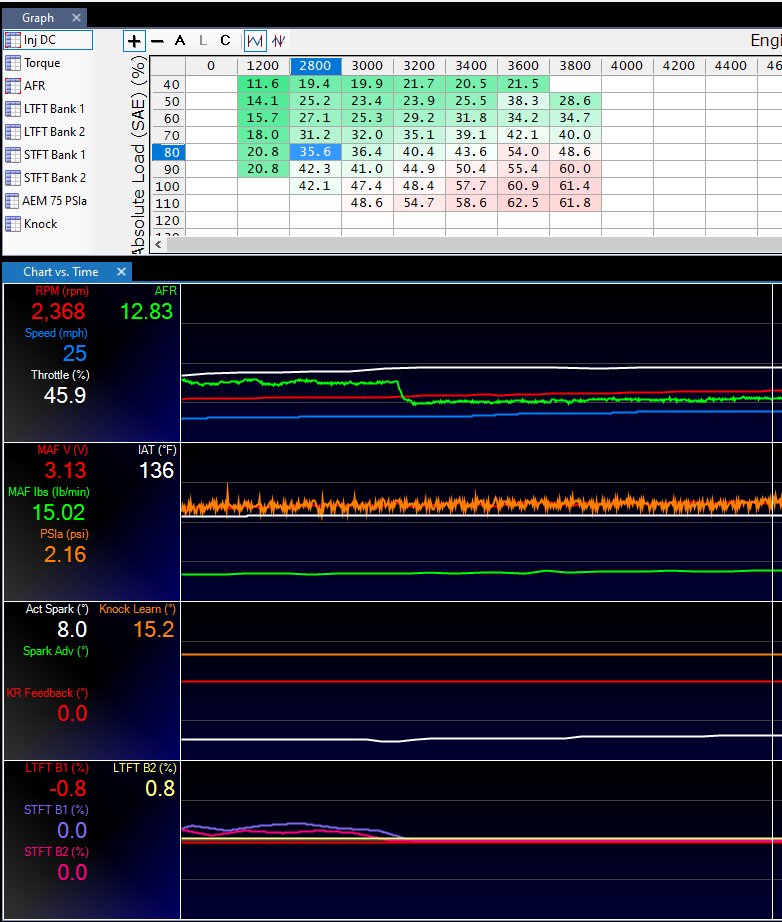Select the LTFT Bank 2 table icon
Screen dimensions: 782x922
13,132
